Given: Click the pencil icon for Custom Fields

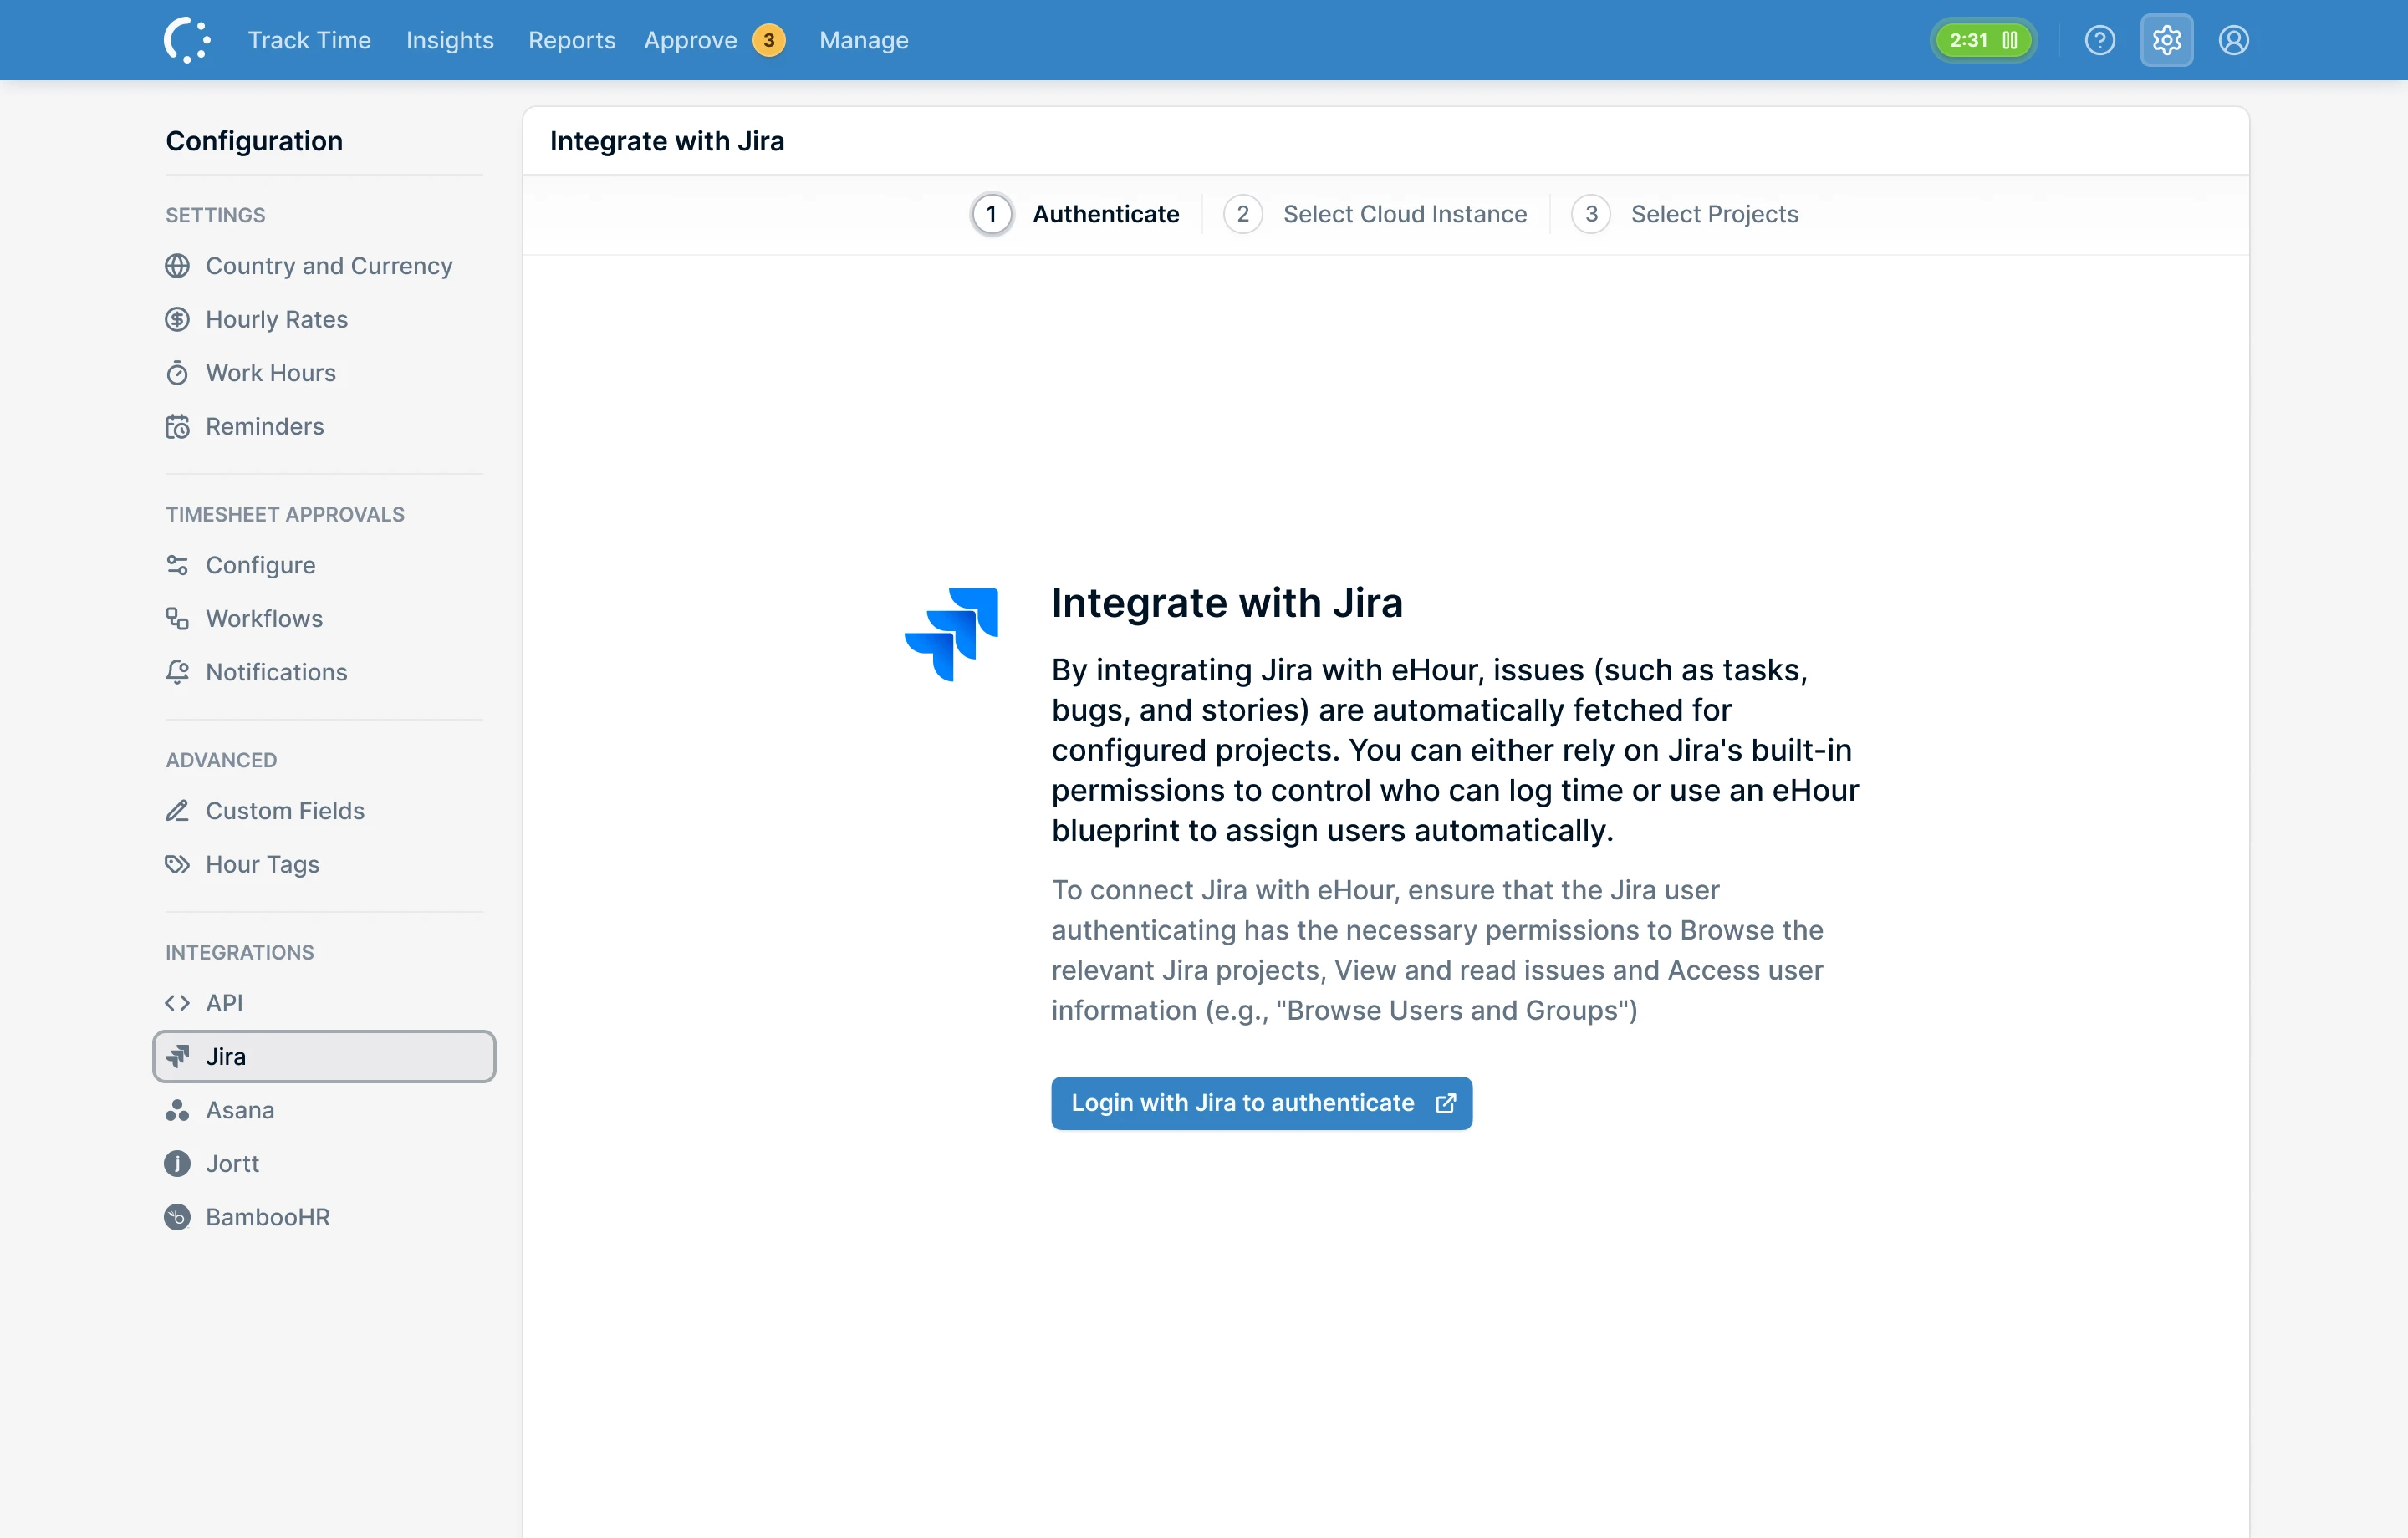Looking at the screenshot, I should pyautogui.click(x=177, y=811).
